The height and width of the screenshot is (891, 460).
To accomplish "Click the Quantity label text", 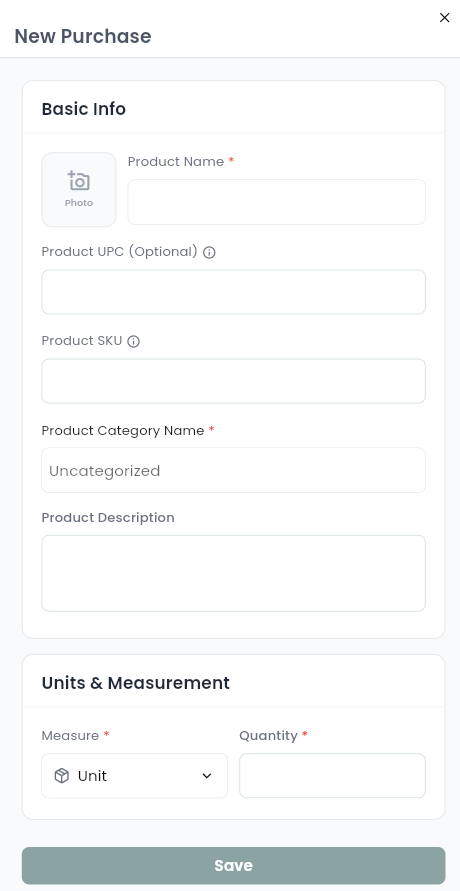I will coord(268,735).
